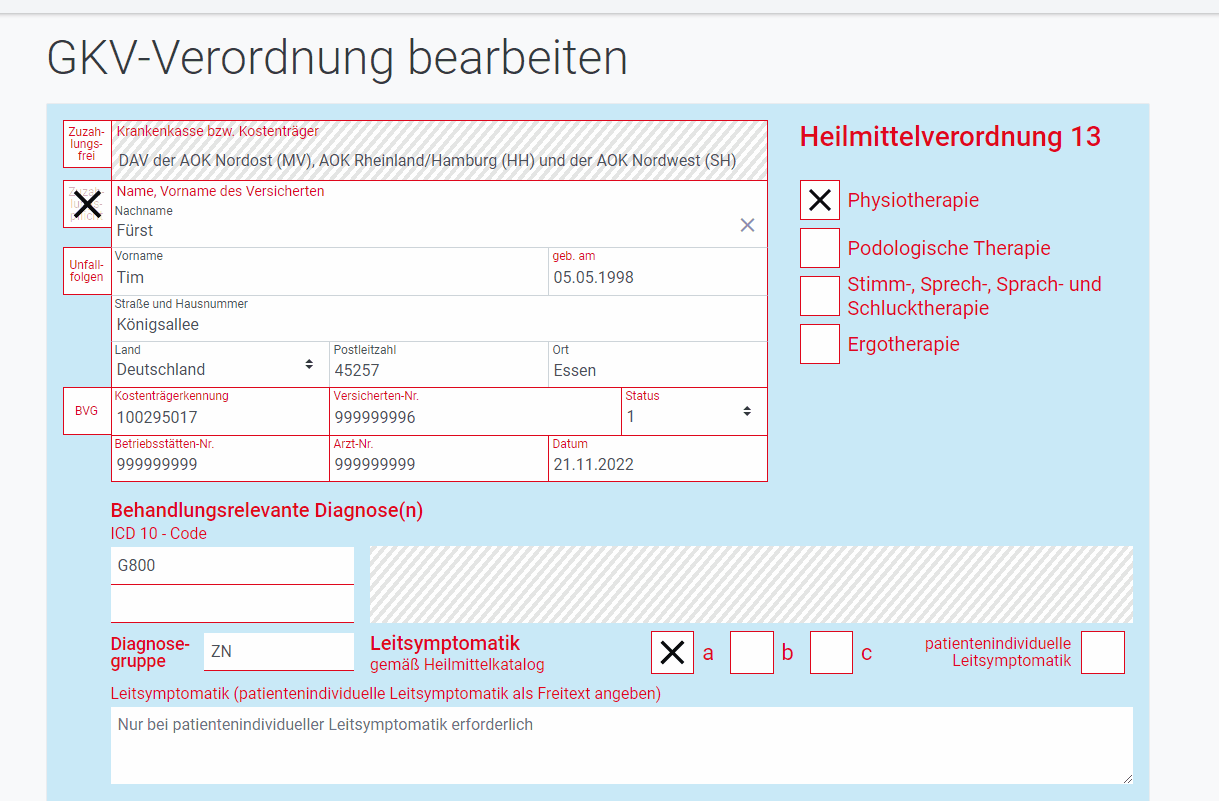1219x801 pixels.
Task: Open the Land dropdown showing Deutschland
Action: (x=220, y=364)
